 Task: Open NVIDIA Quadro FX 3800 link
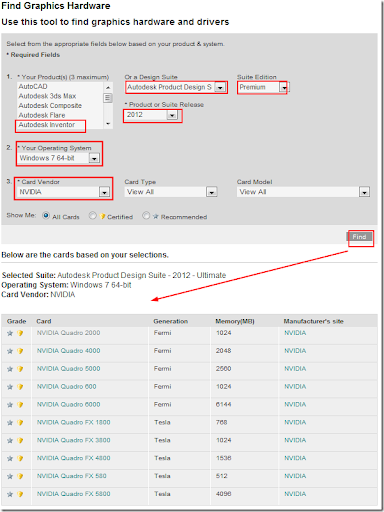[x=73, y=440]
